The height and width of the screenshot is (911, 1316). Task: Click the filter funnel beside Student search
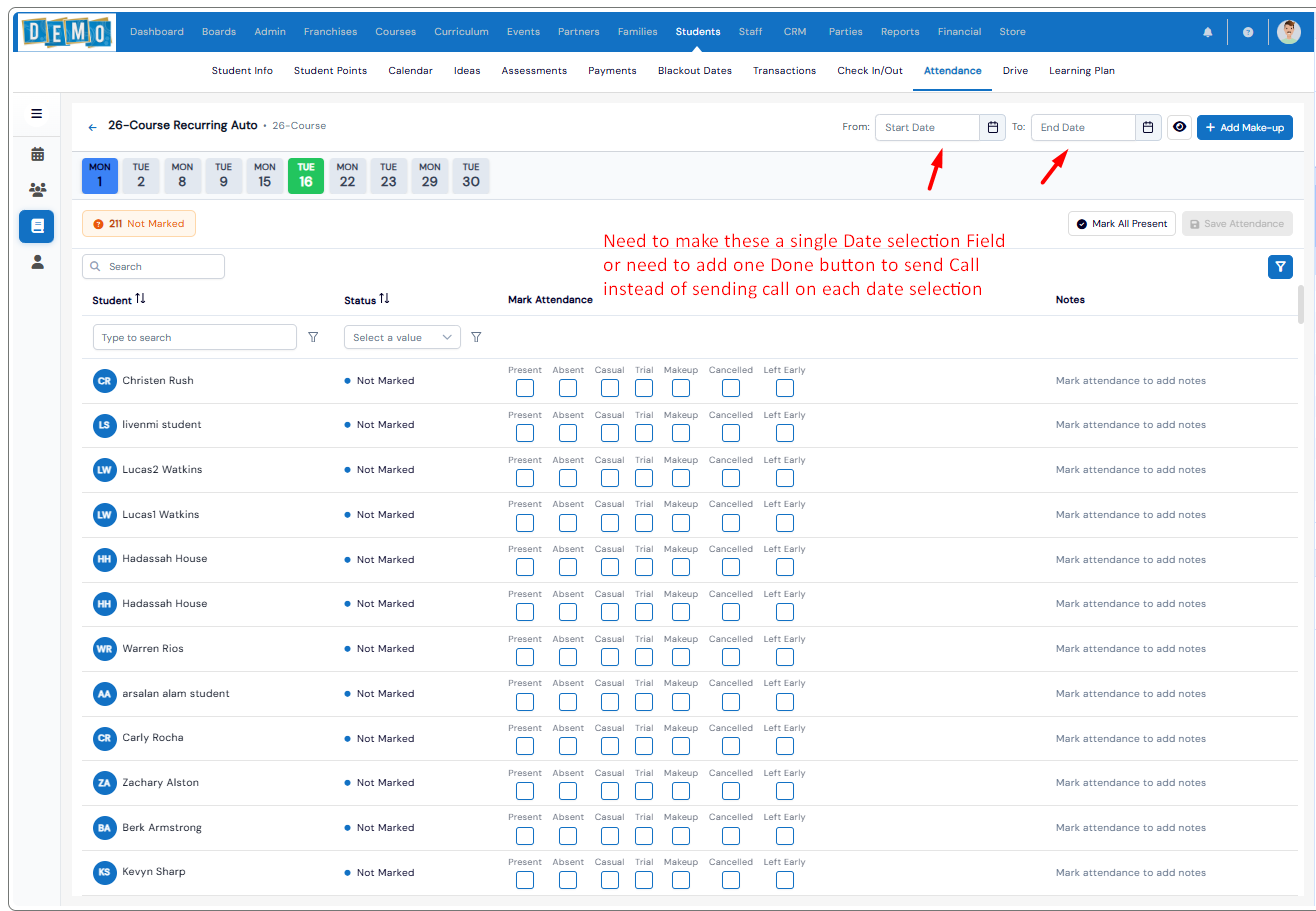[x=313, y=337]
